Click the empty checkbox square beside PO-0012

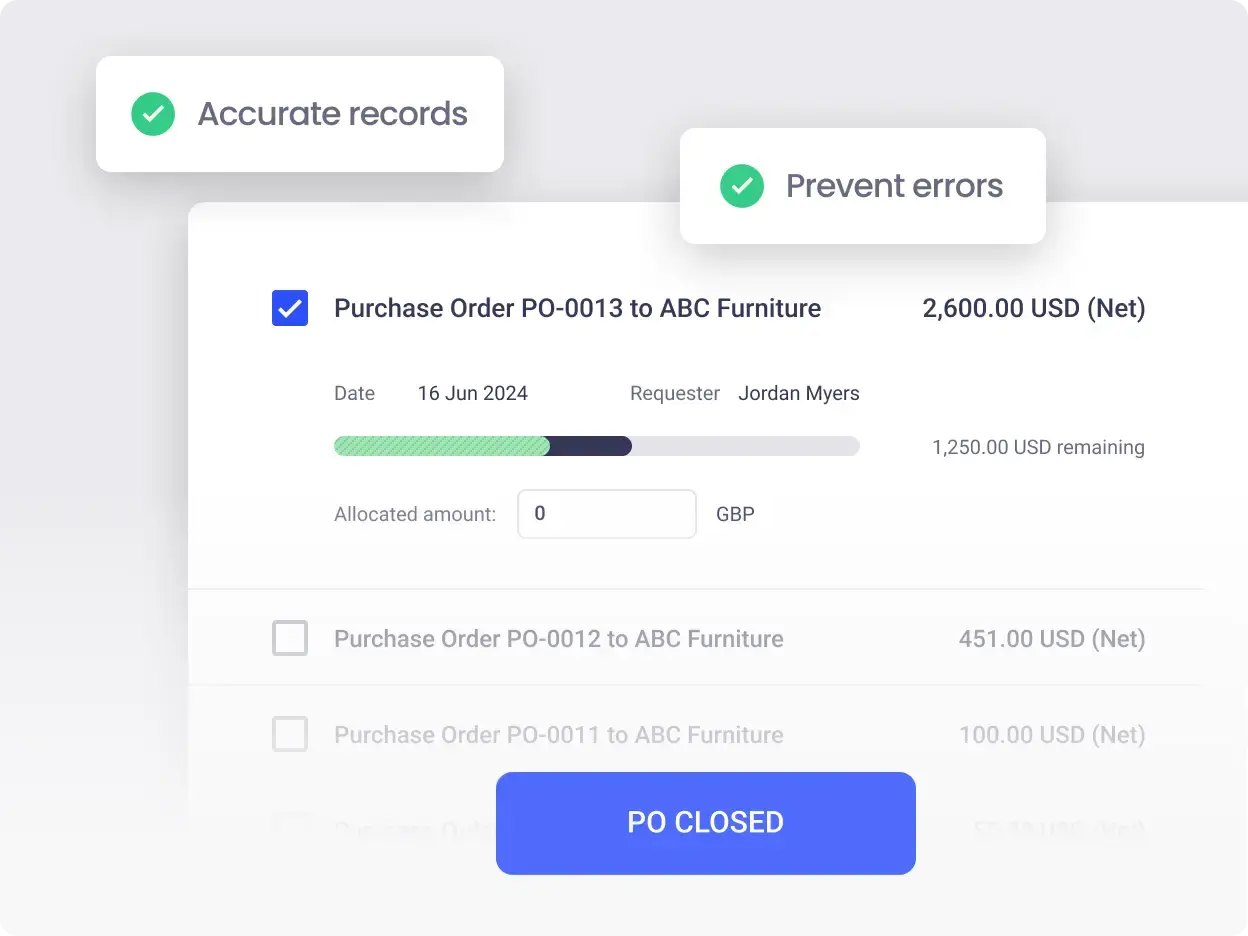[x=289, y=638]
